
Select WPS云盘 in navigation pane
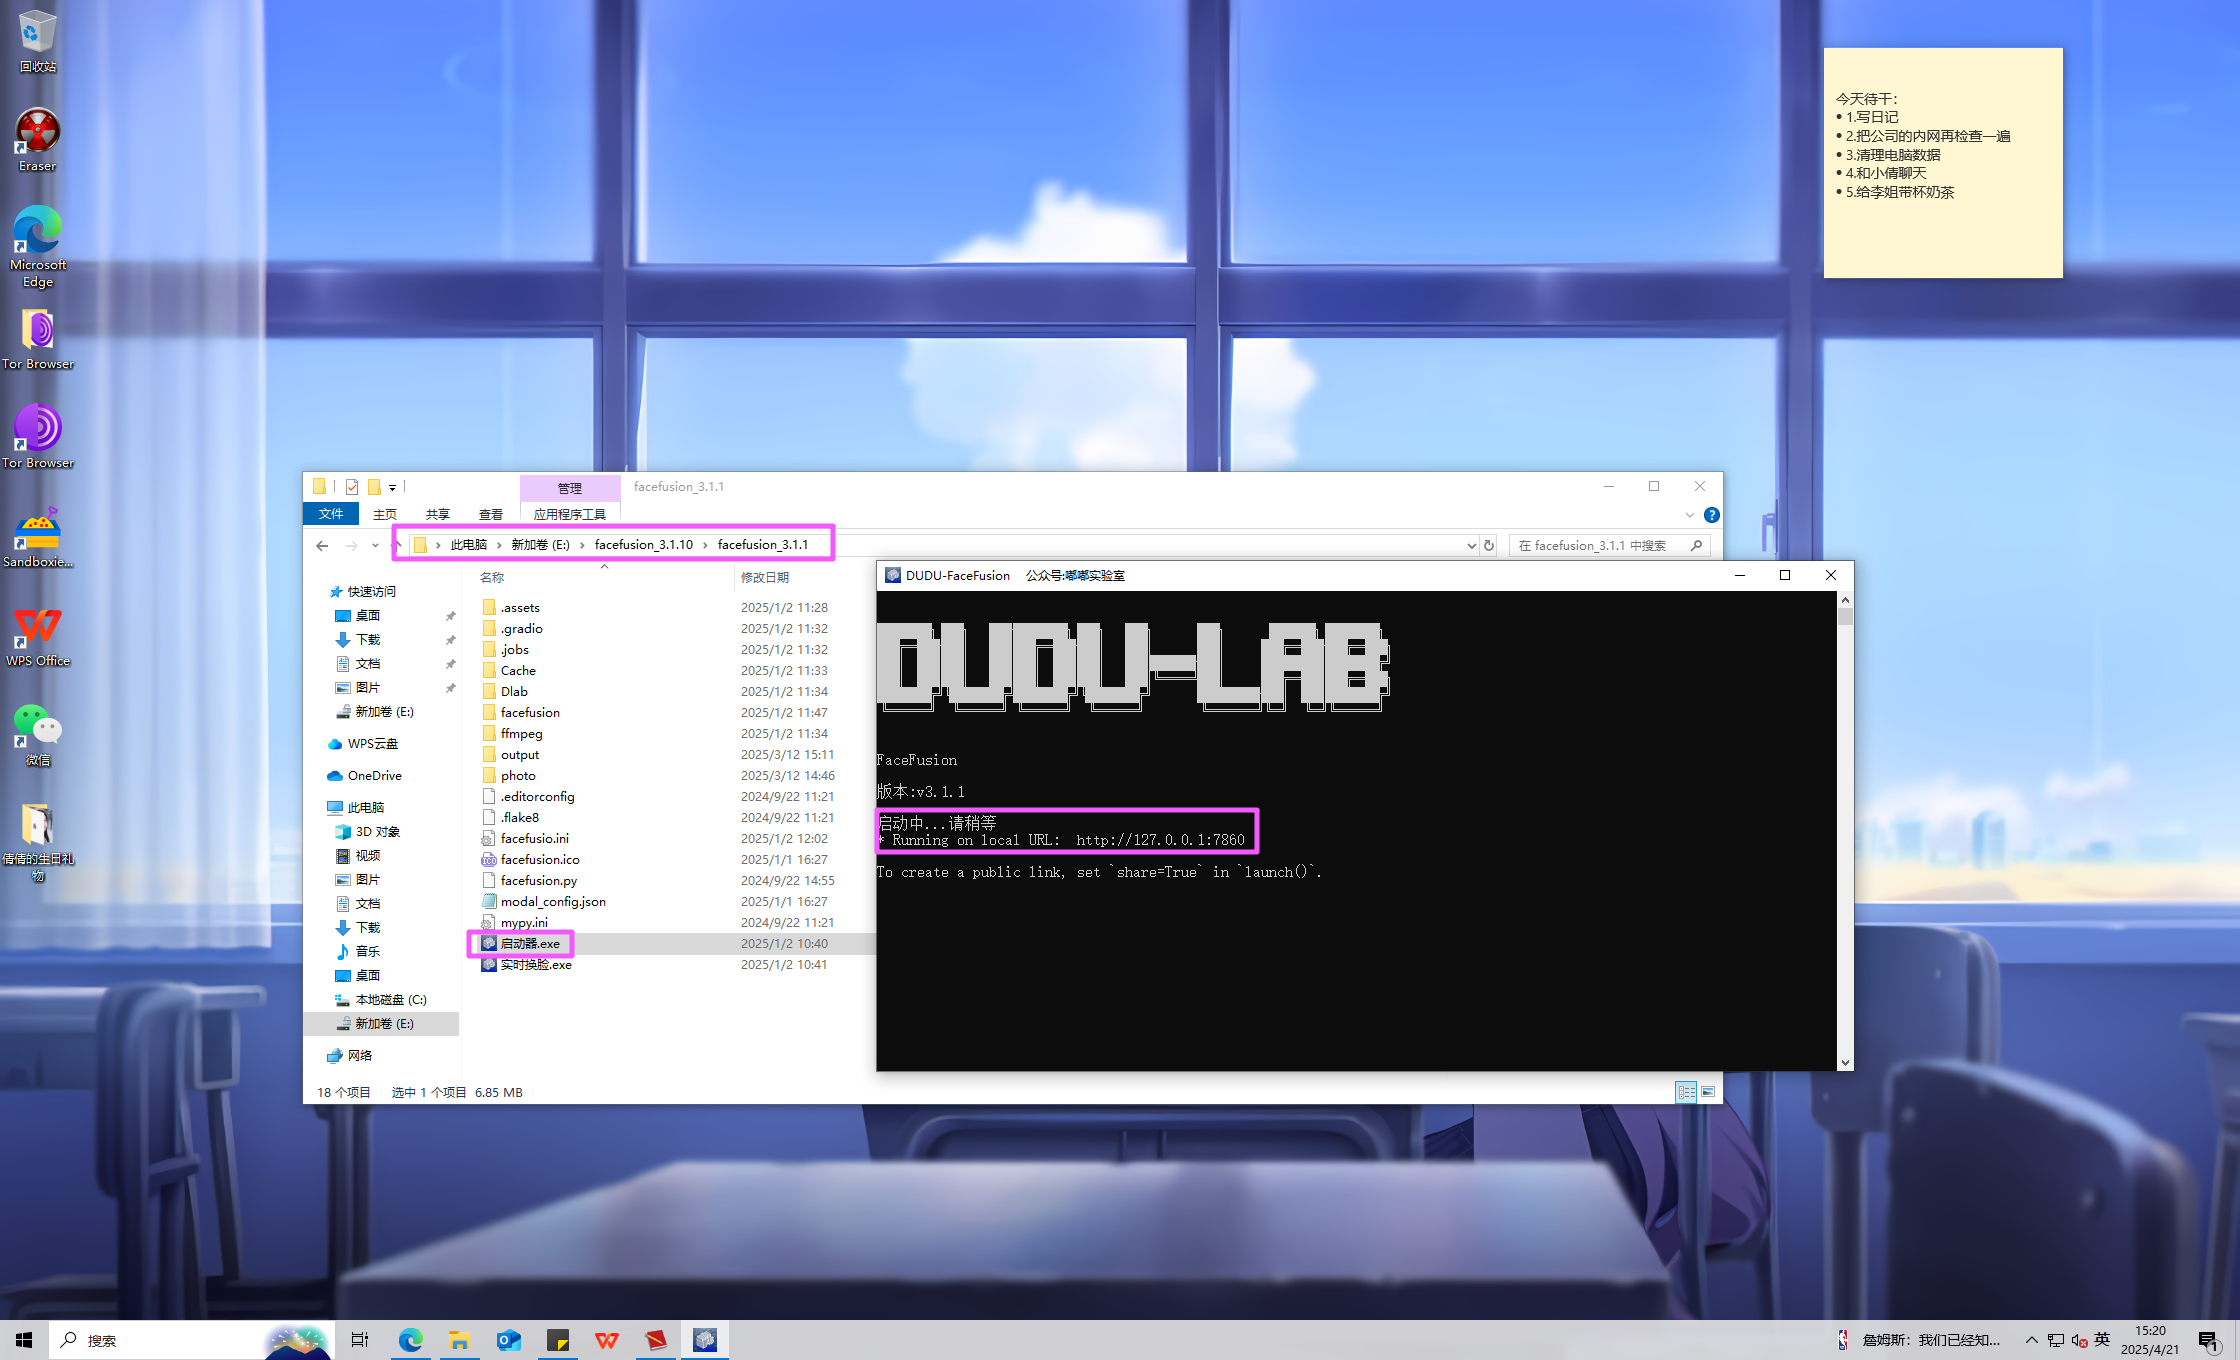(372, 743)
